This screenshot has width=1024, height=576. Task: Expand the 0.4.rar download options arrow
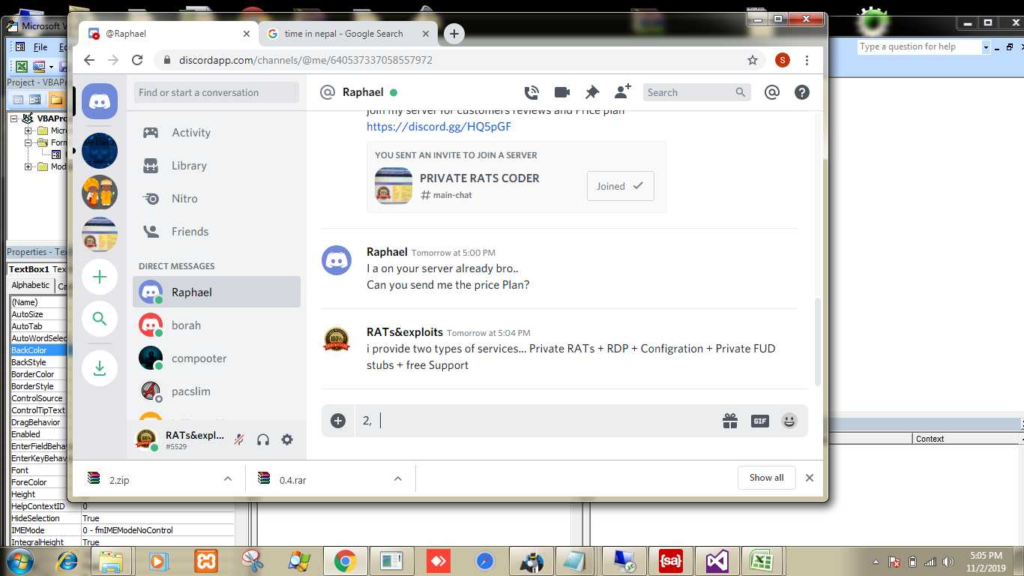(x=398, y=479)
